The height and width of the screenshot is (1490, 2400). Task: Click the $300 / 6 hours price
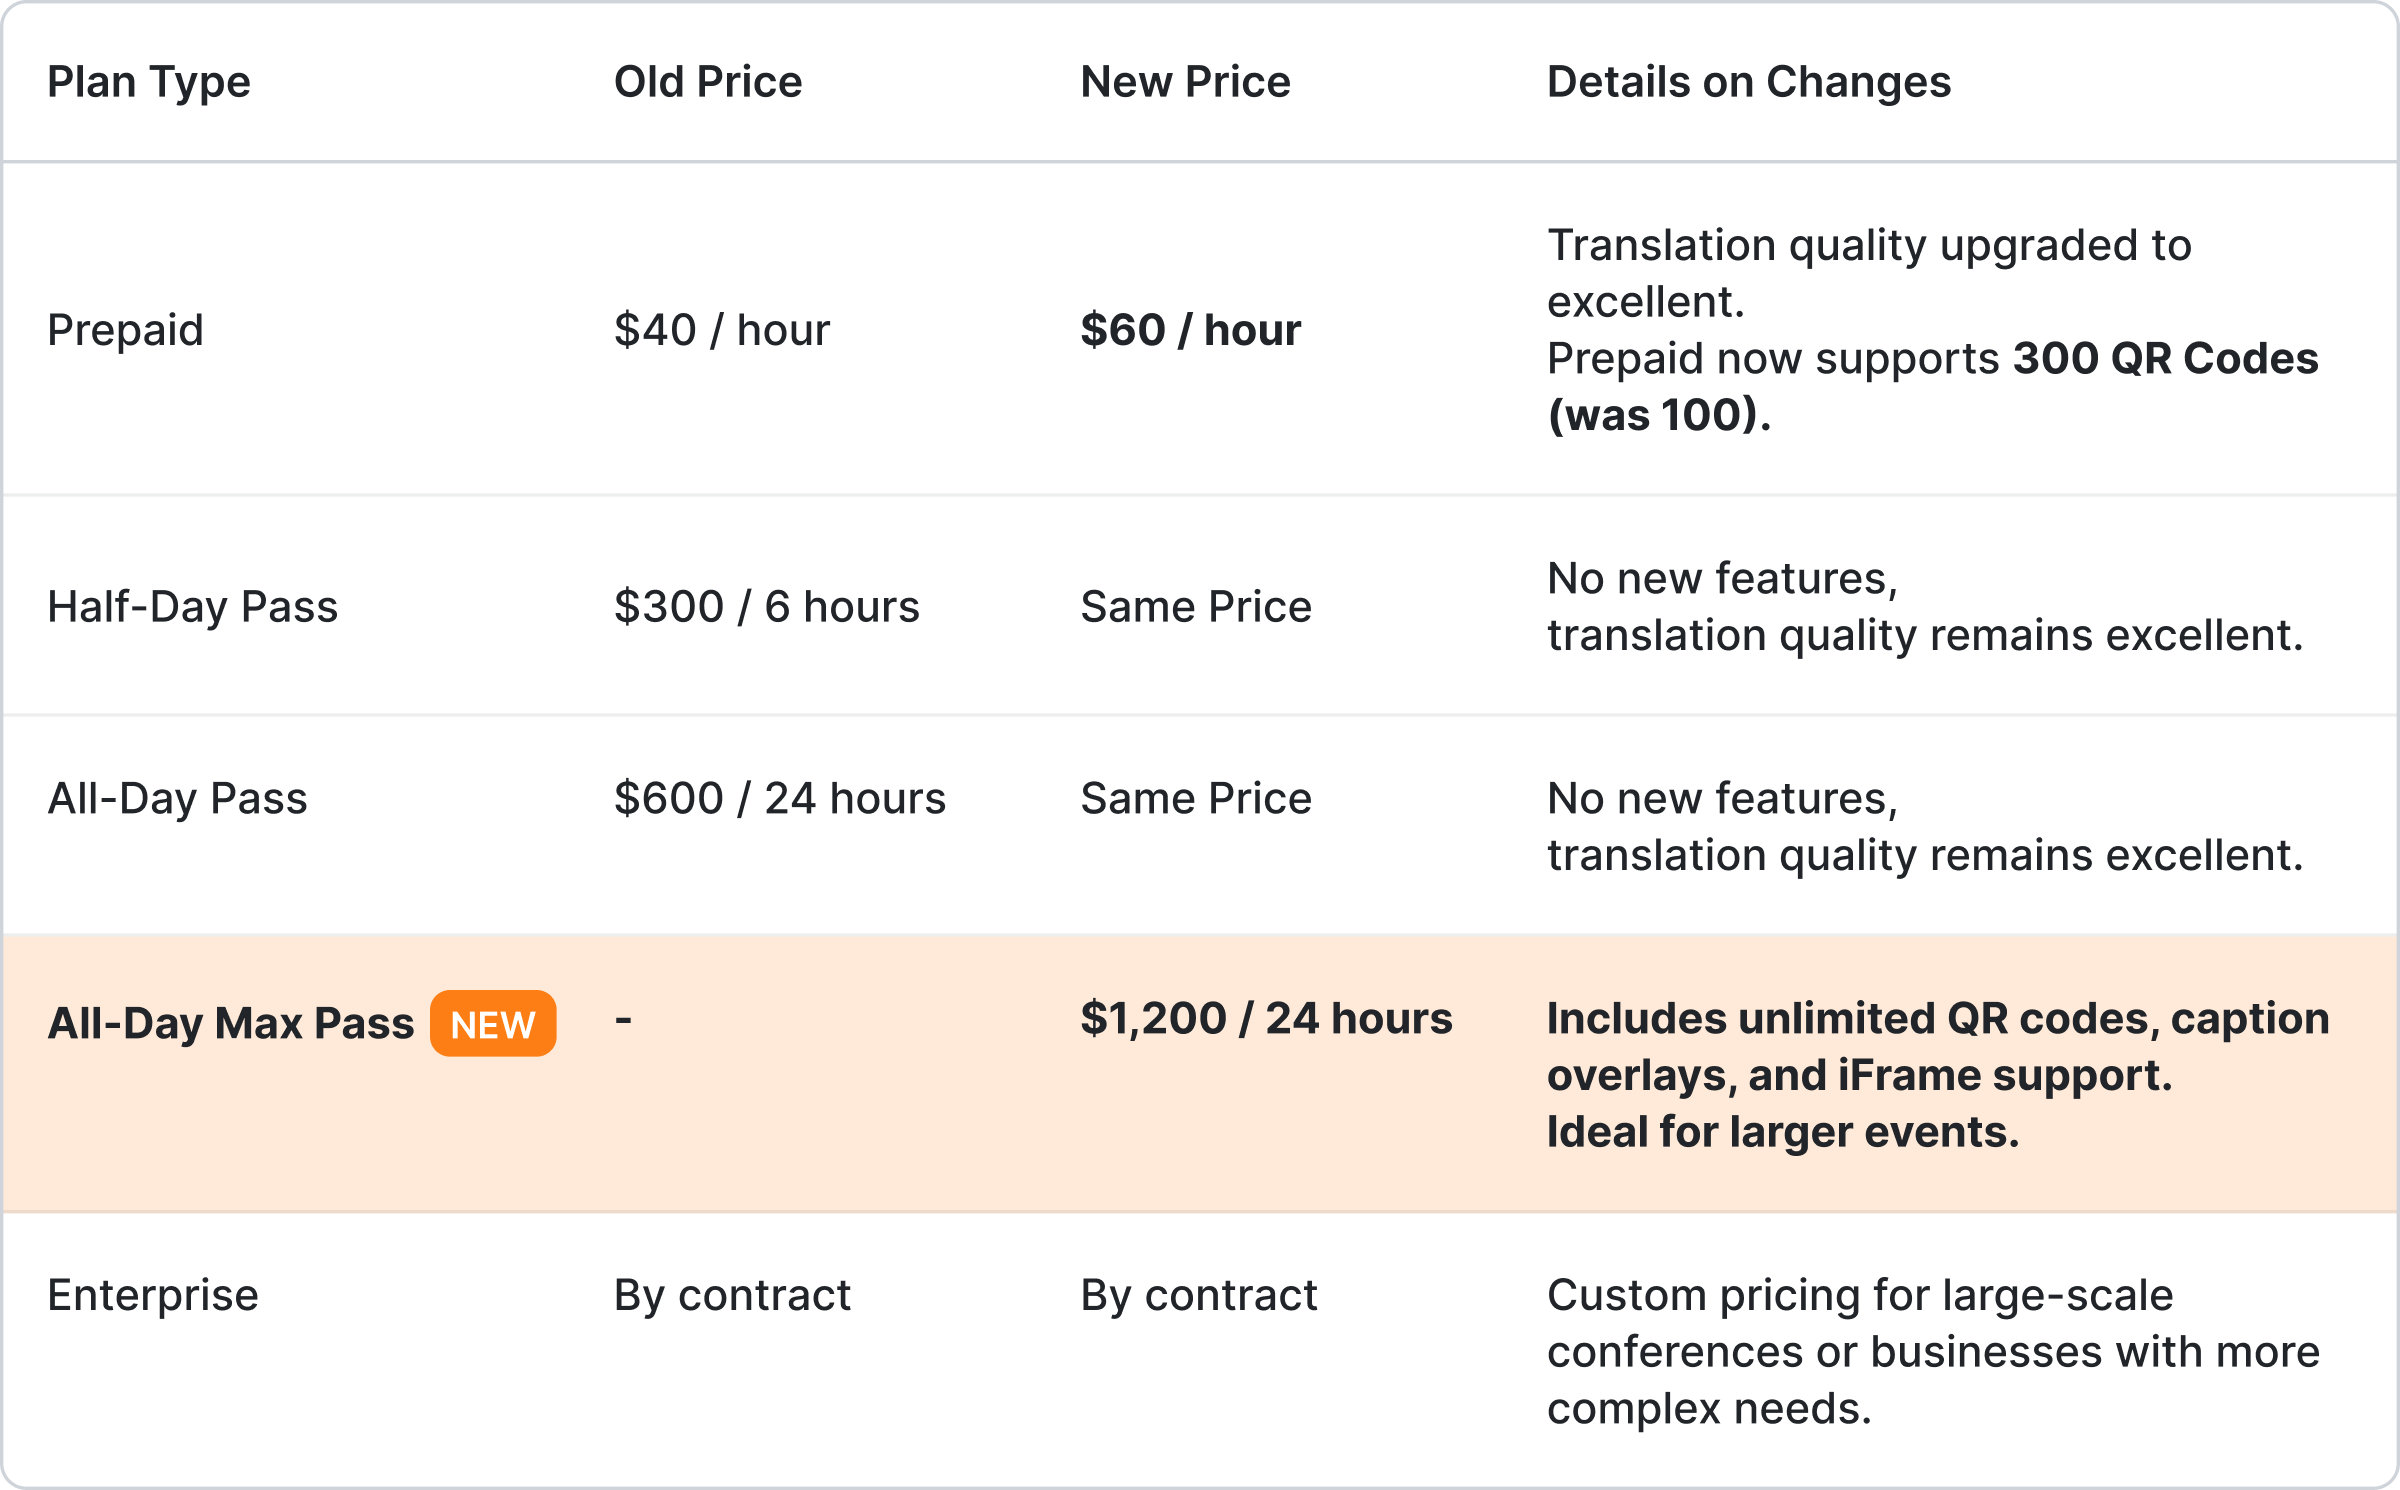(767, 607)
